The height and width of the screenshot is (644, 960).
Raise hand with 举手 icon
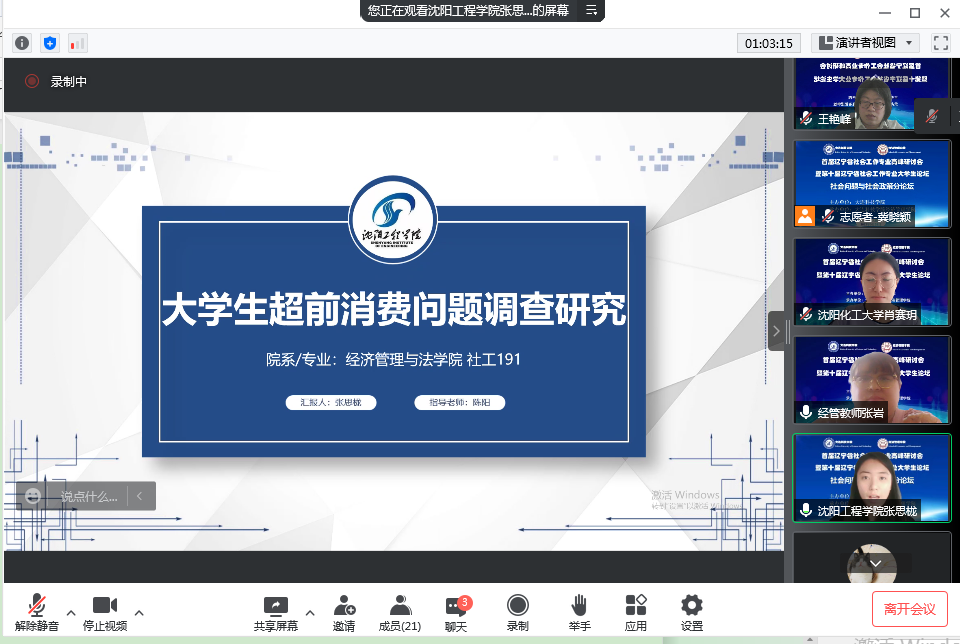click(579, 613)
